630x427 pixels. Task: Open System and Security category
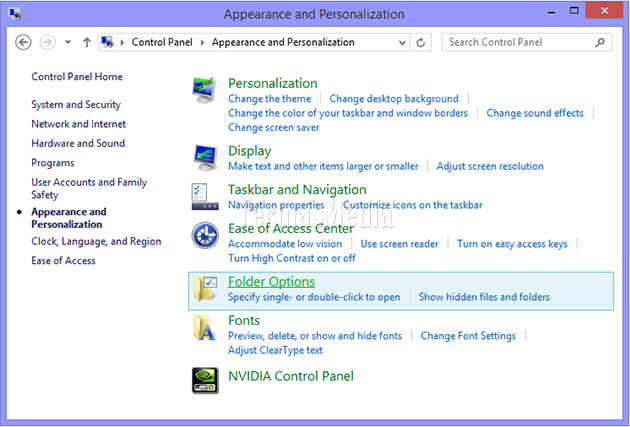pos(76,104)
